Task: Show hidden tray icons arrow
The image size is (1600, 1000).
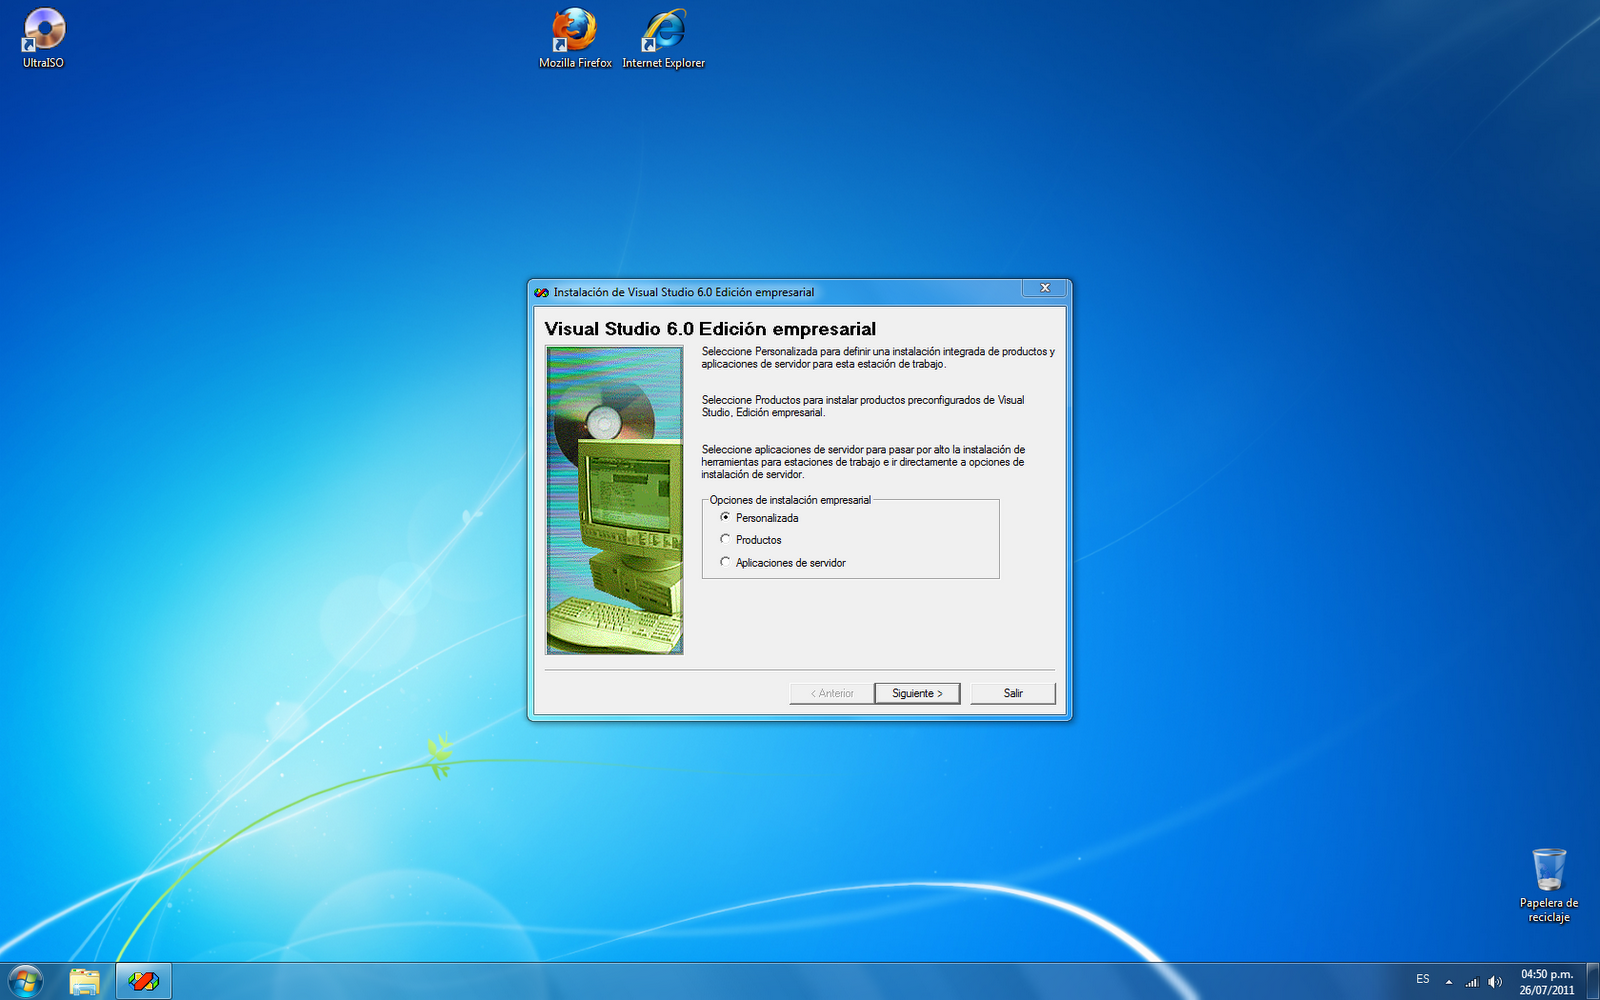Action: [1448, 982]
